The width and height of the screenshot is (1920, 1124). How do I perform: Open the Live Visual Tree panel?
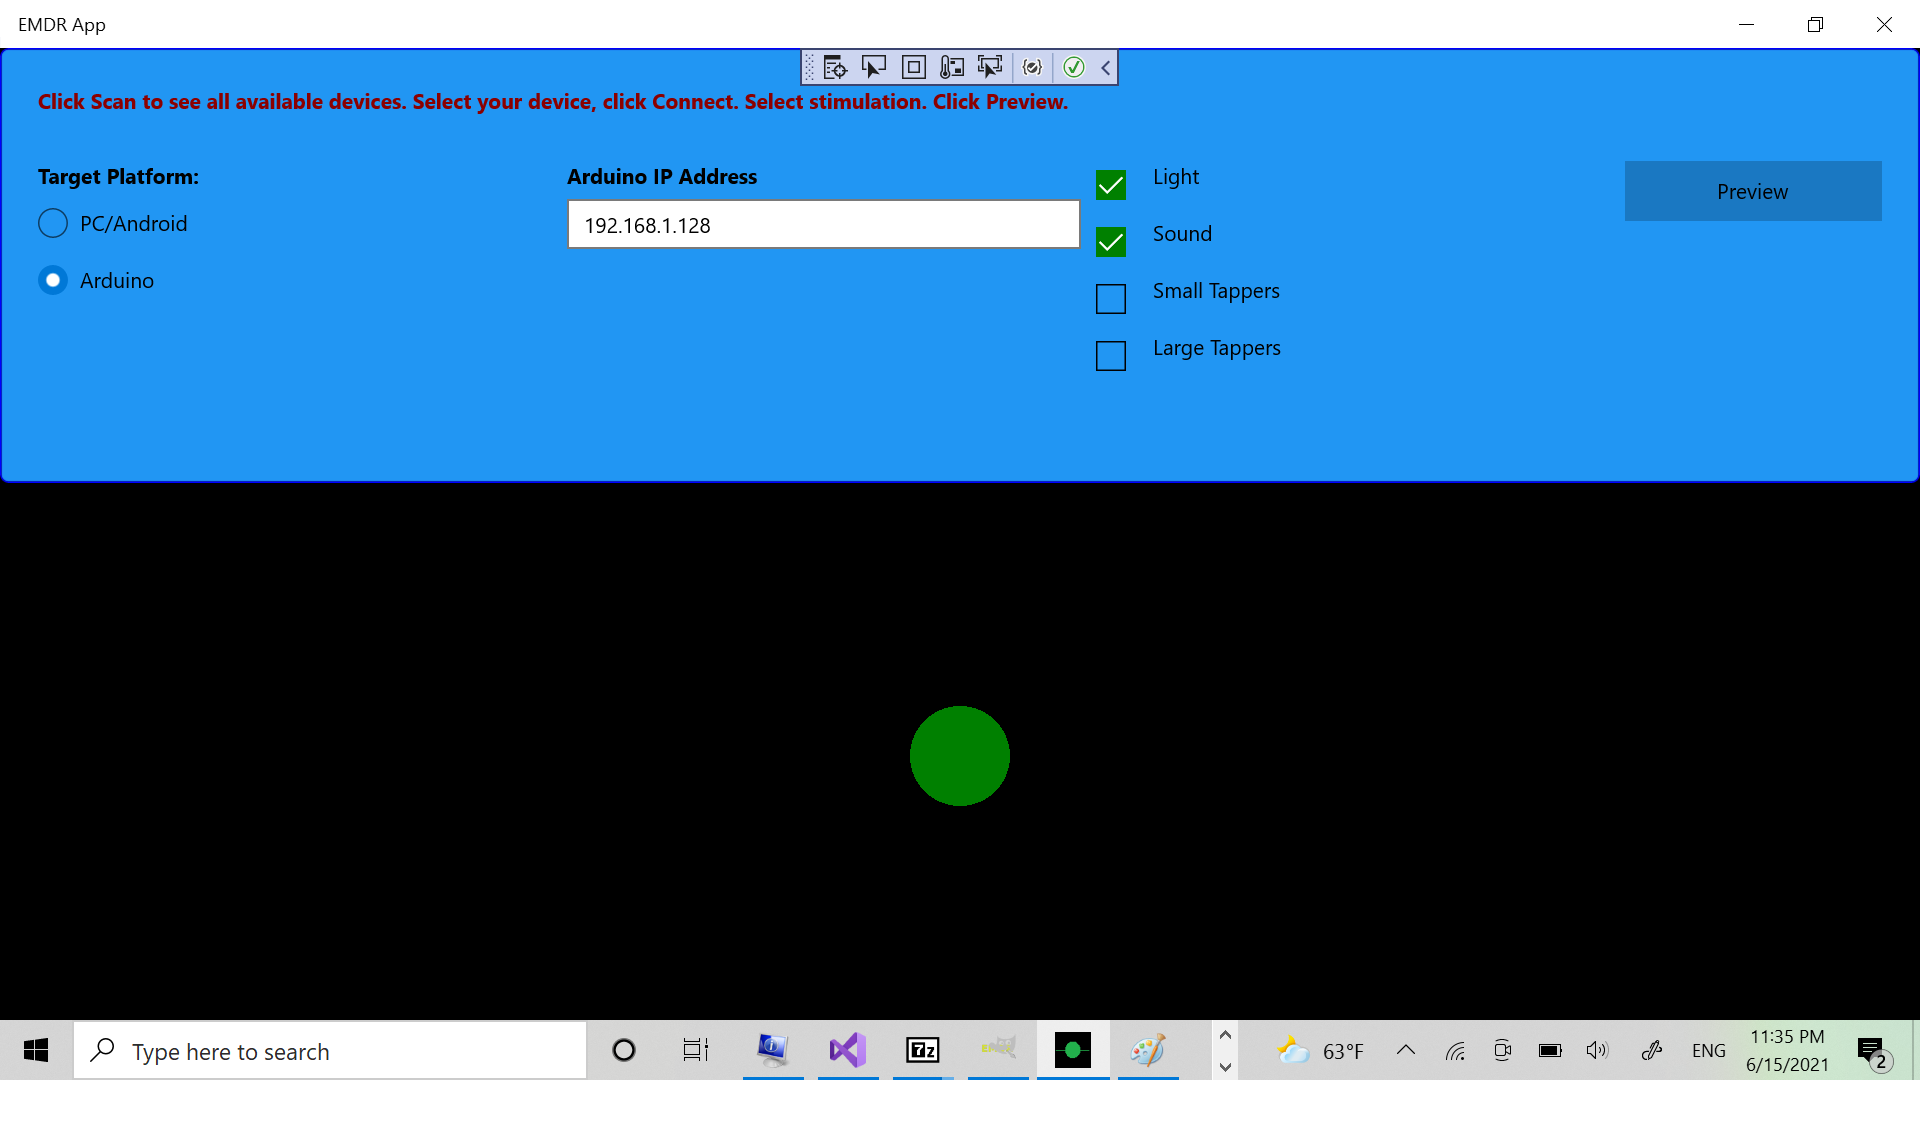835,67
